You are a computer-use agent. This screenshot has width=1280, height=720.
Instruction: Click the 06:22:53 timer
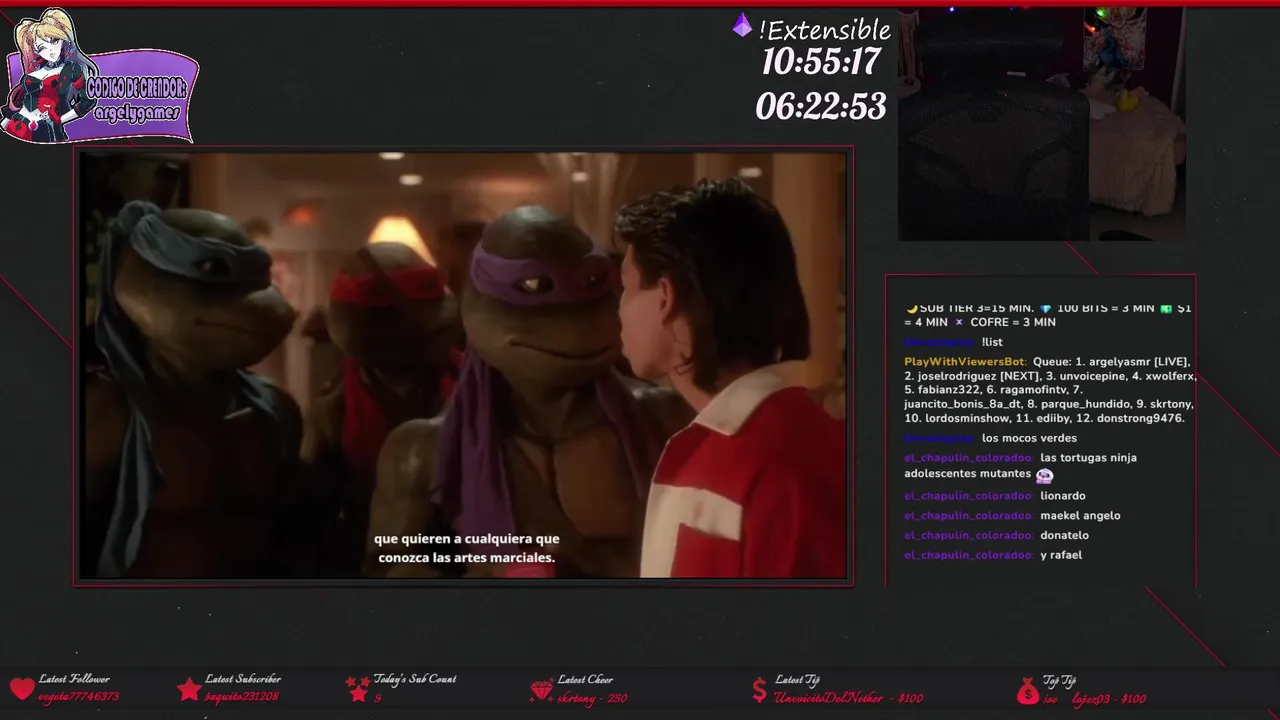click(x=821, y=106)
